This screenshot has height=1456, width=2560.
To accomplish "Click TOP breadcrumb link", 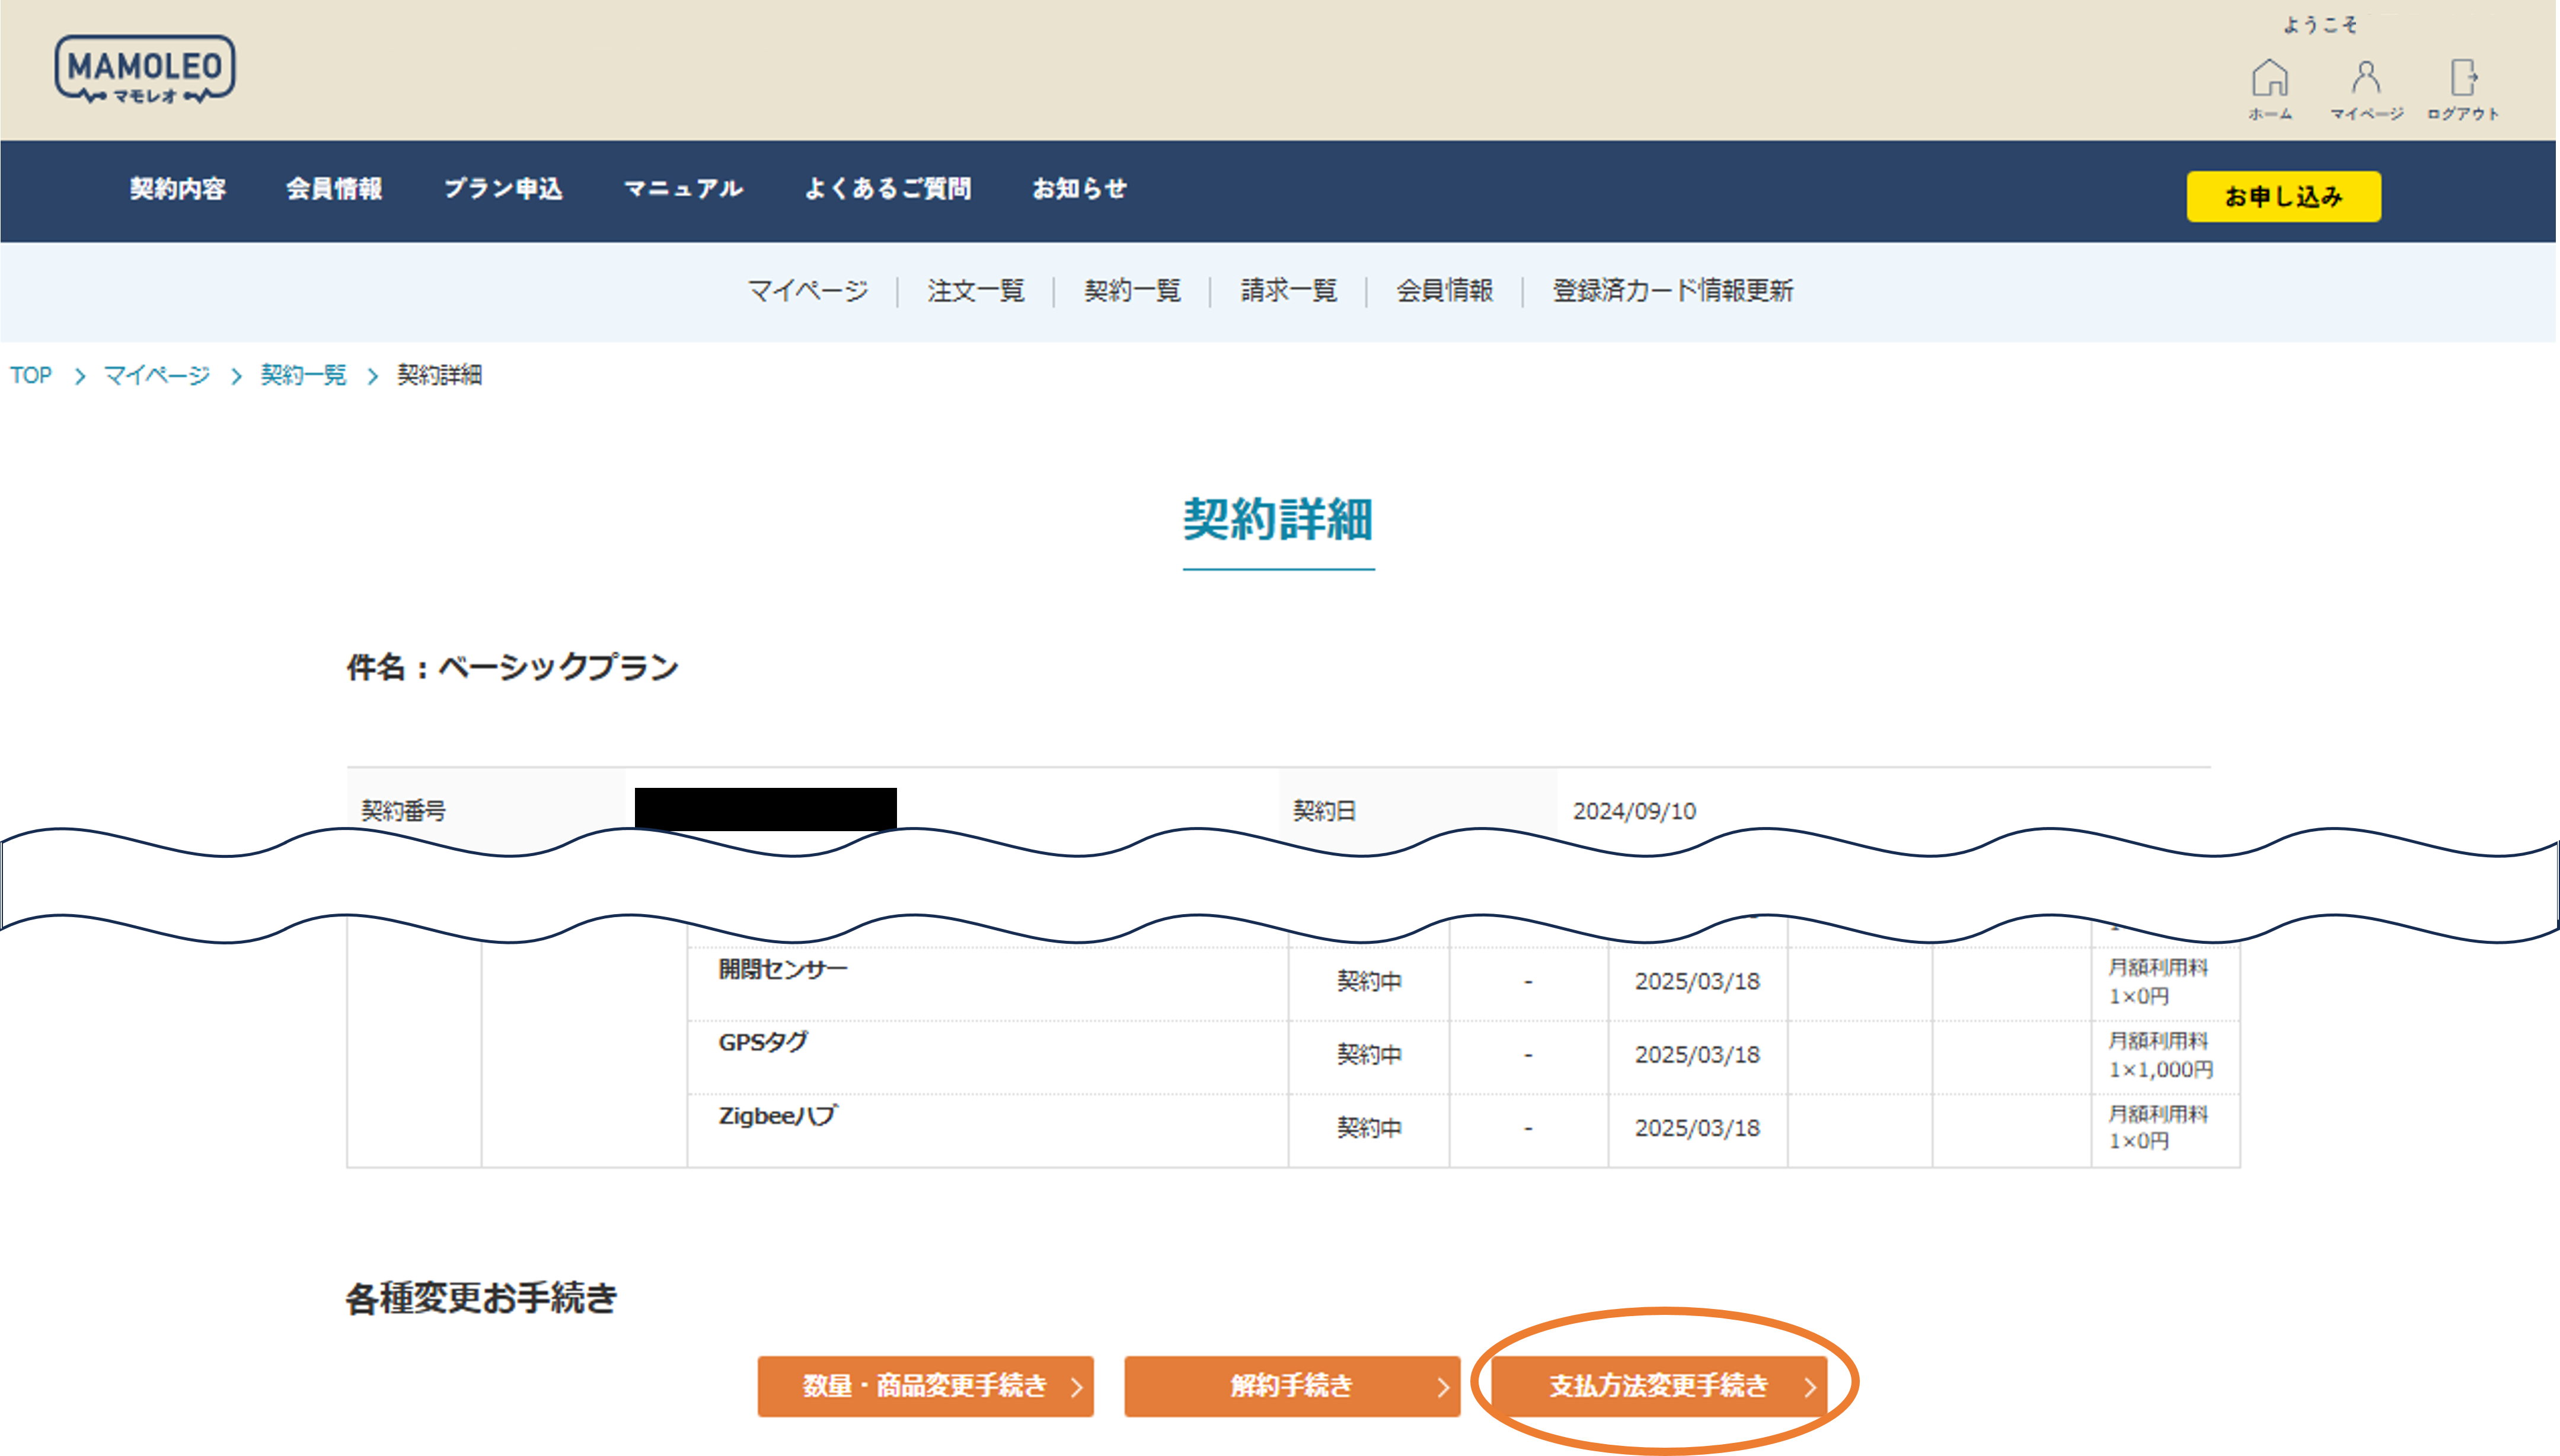I will pos(31,375).
